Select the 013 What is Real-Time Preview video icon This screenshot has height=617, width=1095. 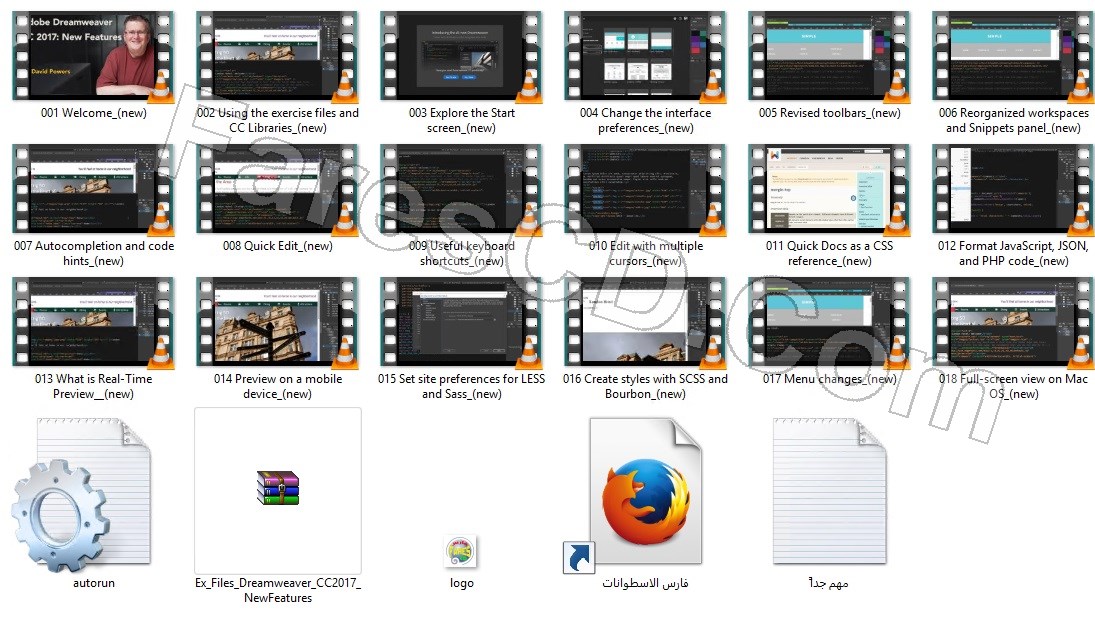[x=93, y=322]
